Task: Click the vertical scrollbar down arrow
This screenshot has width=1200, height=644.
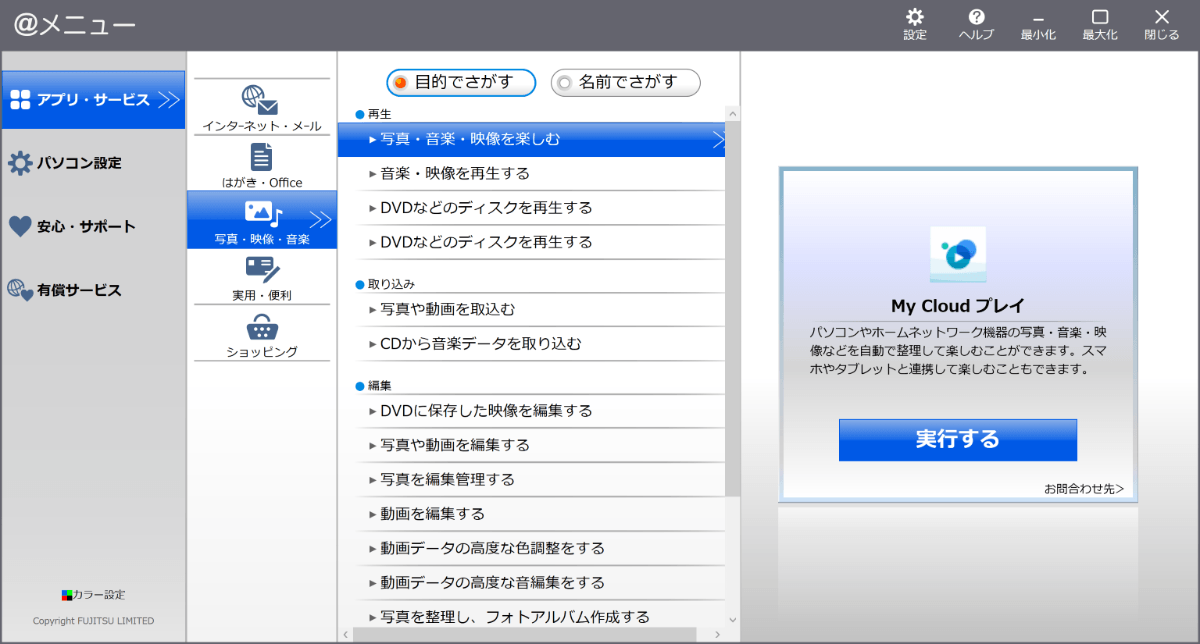Action: [x=732, y=620]
